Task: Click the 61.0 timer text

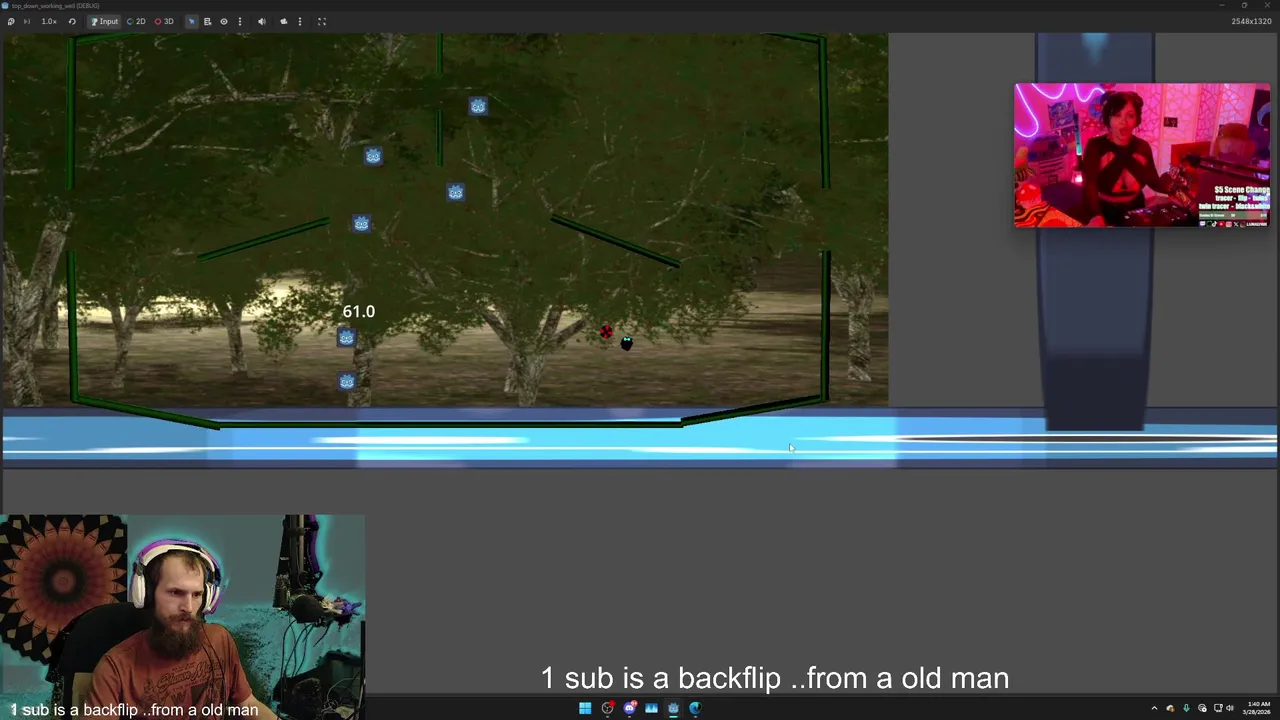Action: pyautogui.click(x=359, y=312)
